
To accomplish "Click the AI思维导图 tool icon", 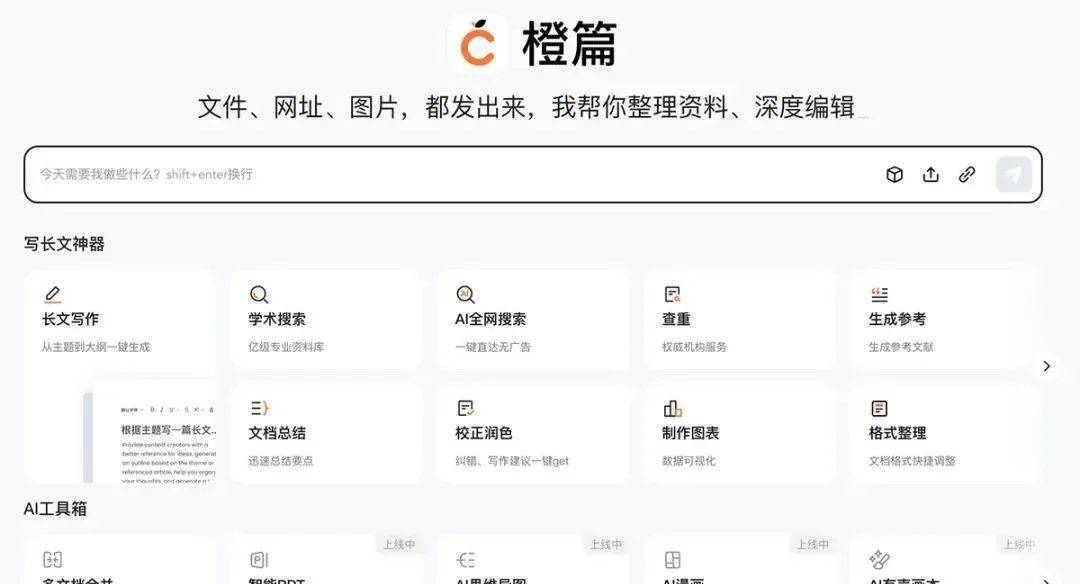I will (x=465, y=560).
